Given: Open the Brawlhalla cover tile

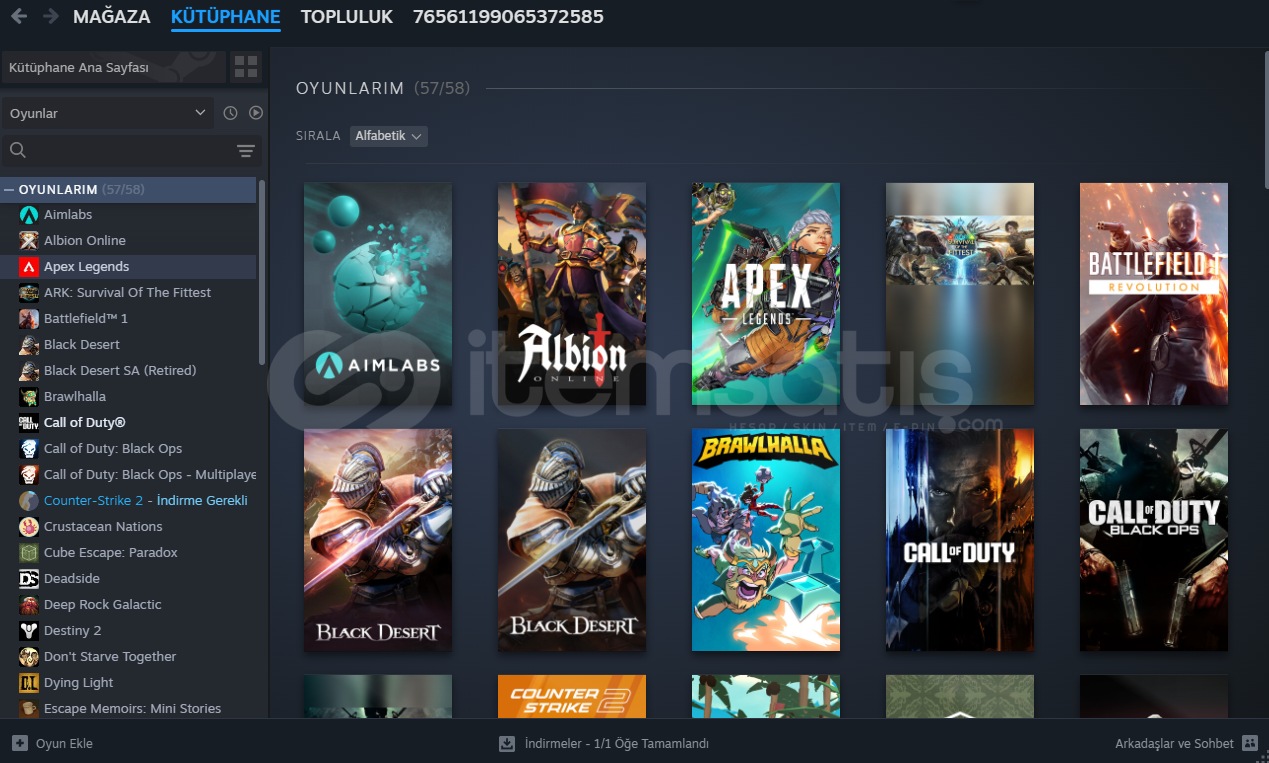Looking at the screenshot, I should [x=766, y=541].
